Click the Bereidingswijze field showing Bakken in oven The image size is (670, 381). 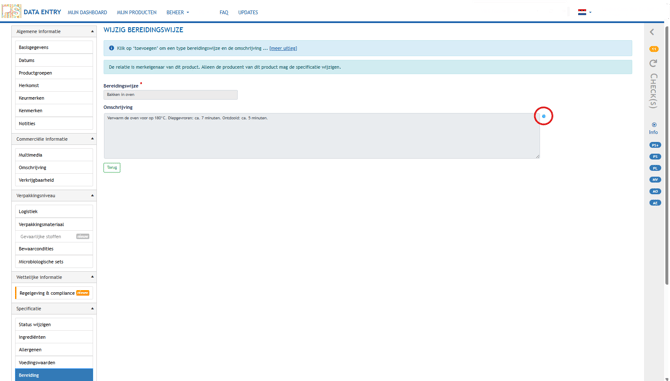click(x=170, y=95)
